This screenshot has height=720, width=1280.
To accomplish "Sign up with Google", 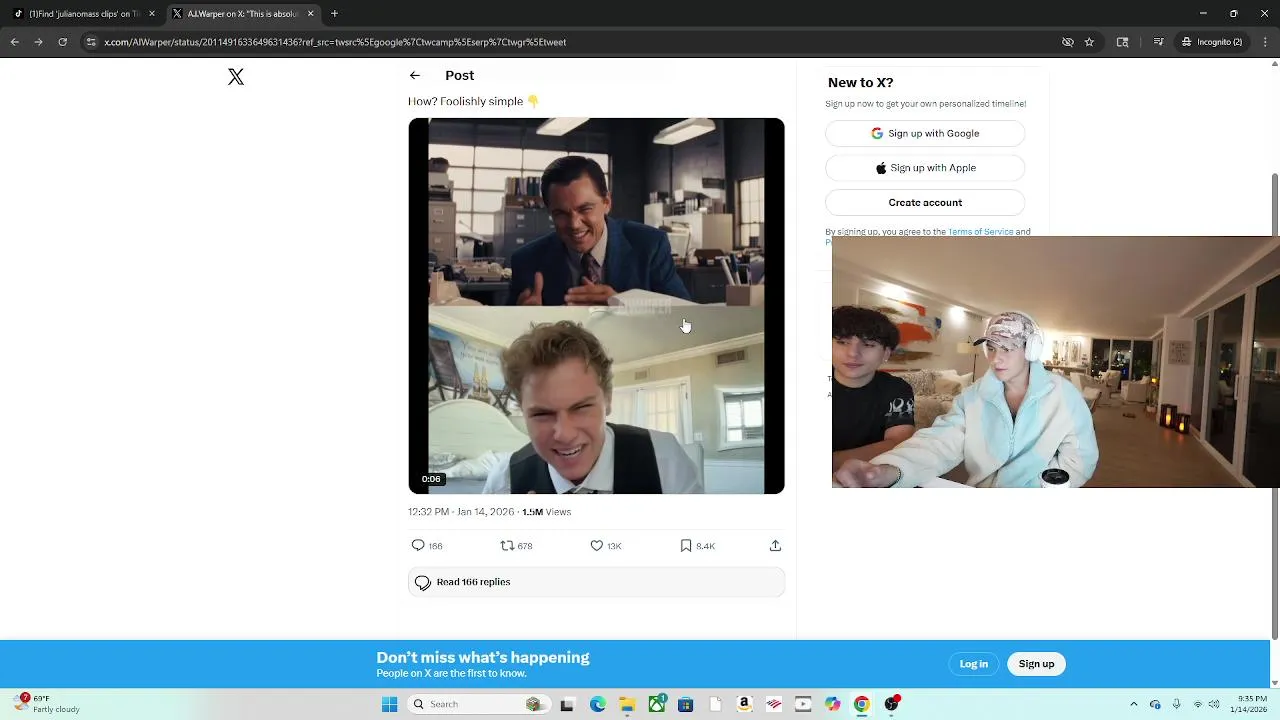I will [x=925, y=133].
